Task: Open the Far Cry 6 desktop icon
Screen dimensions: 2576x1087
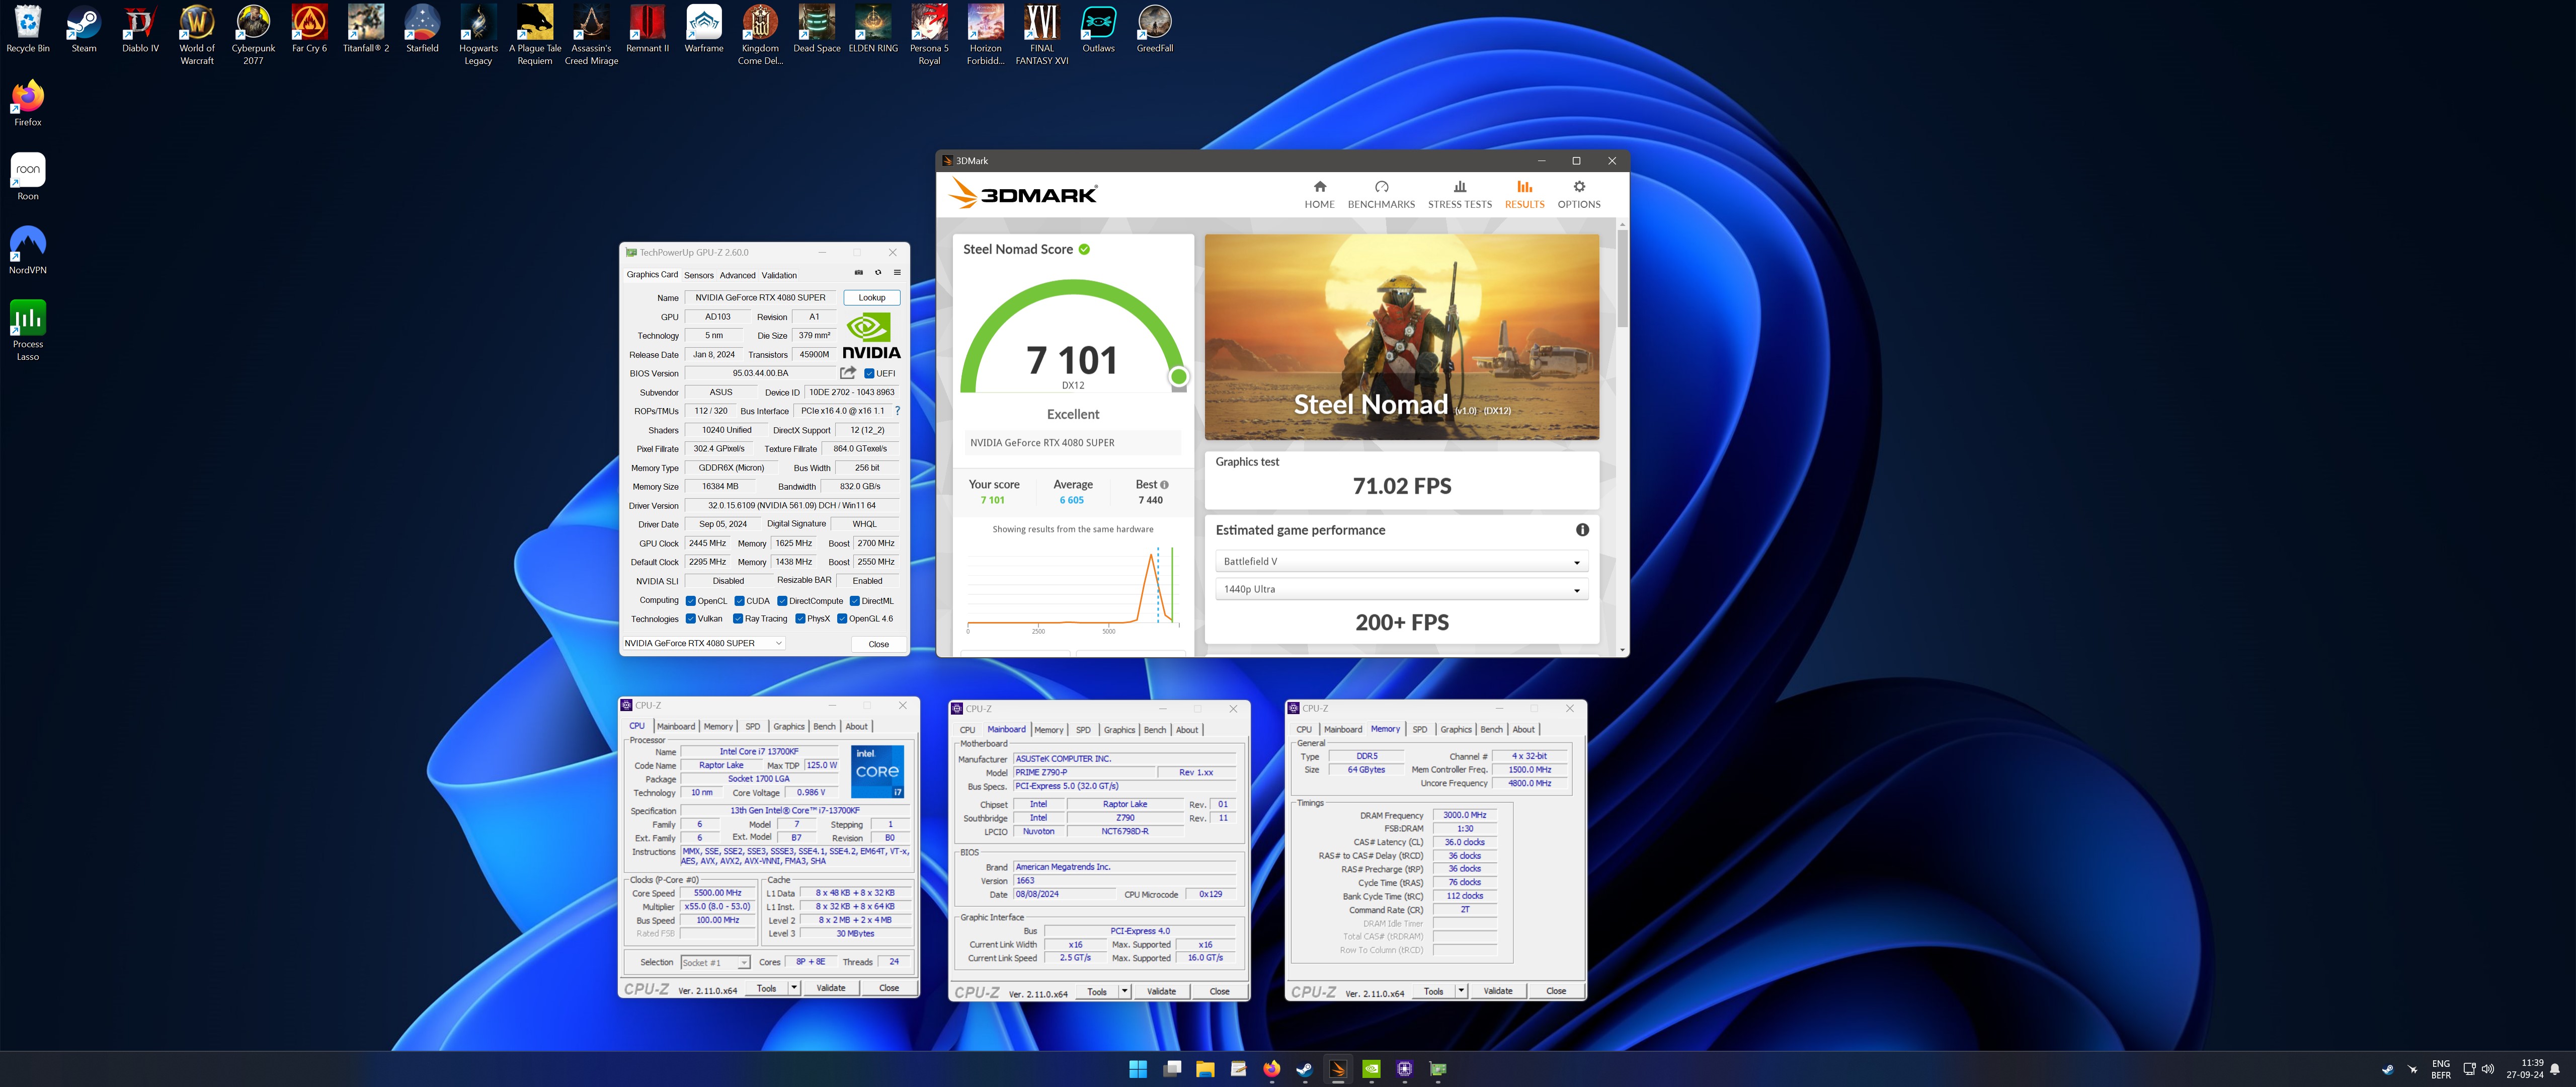Action: [x=309, y=28]
